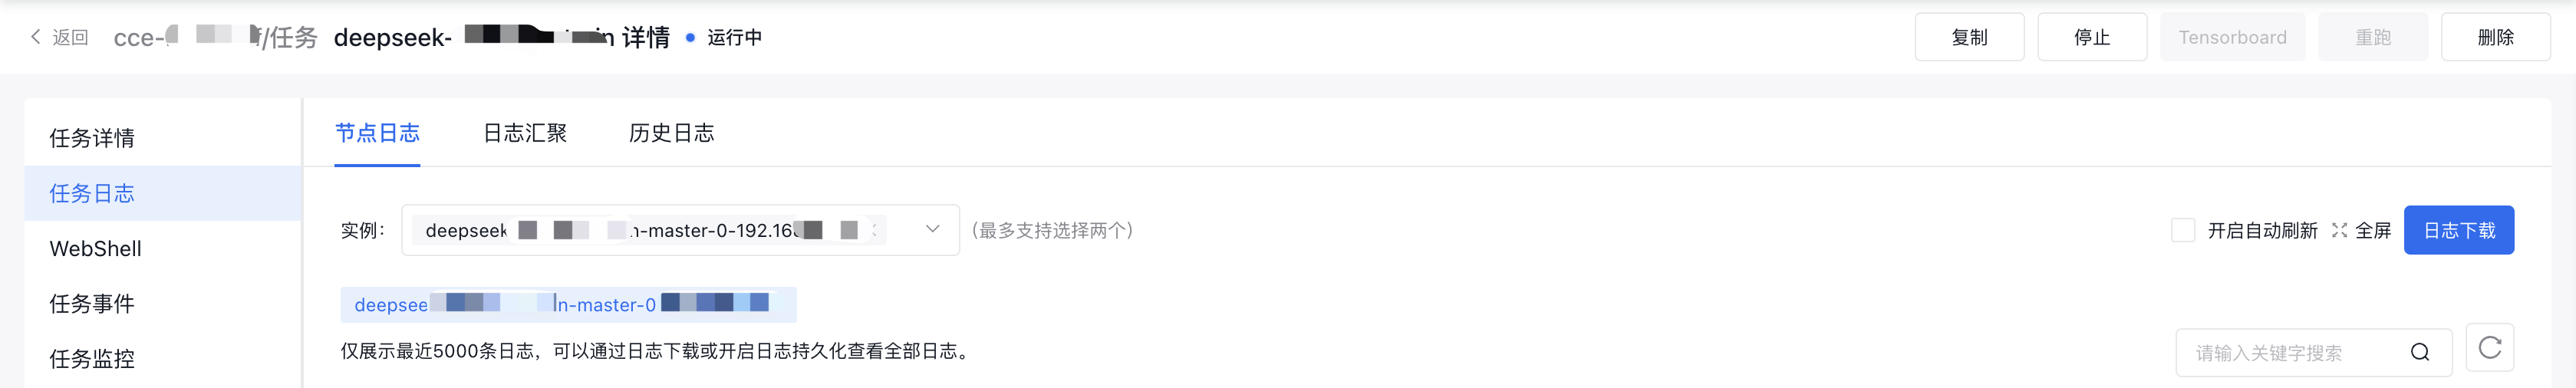
Task: Click the back arrow icon next to 返回
Action: click(x=36, y=37)
